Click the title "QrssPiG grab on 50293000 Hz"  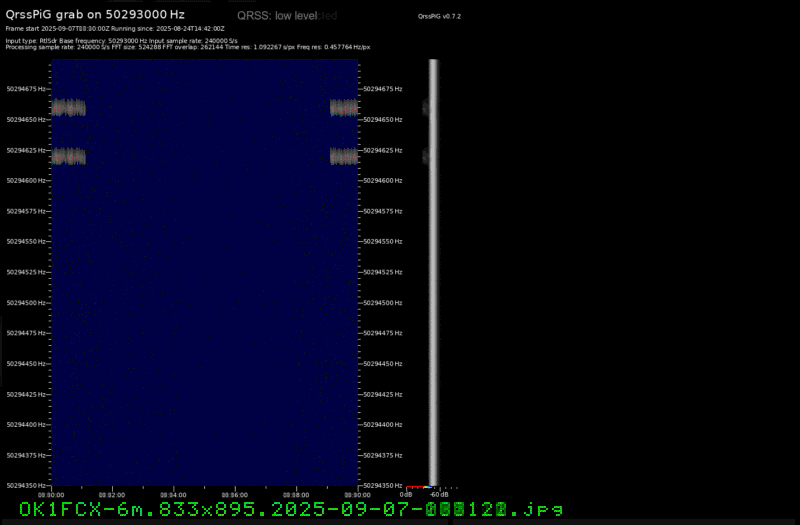(95, 15)
